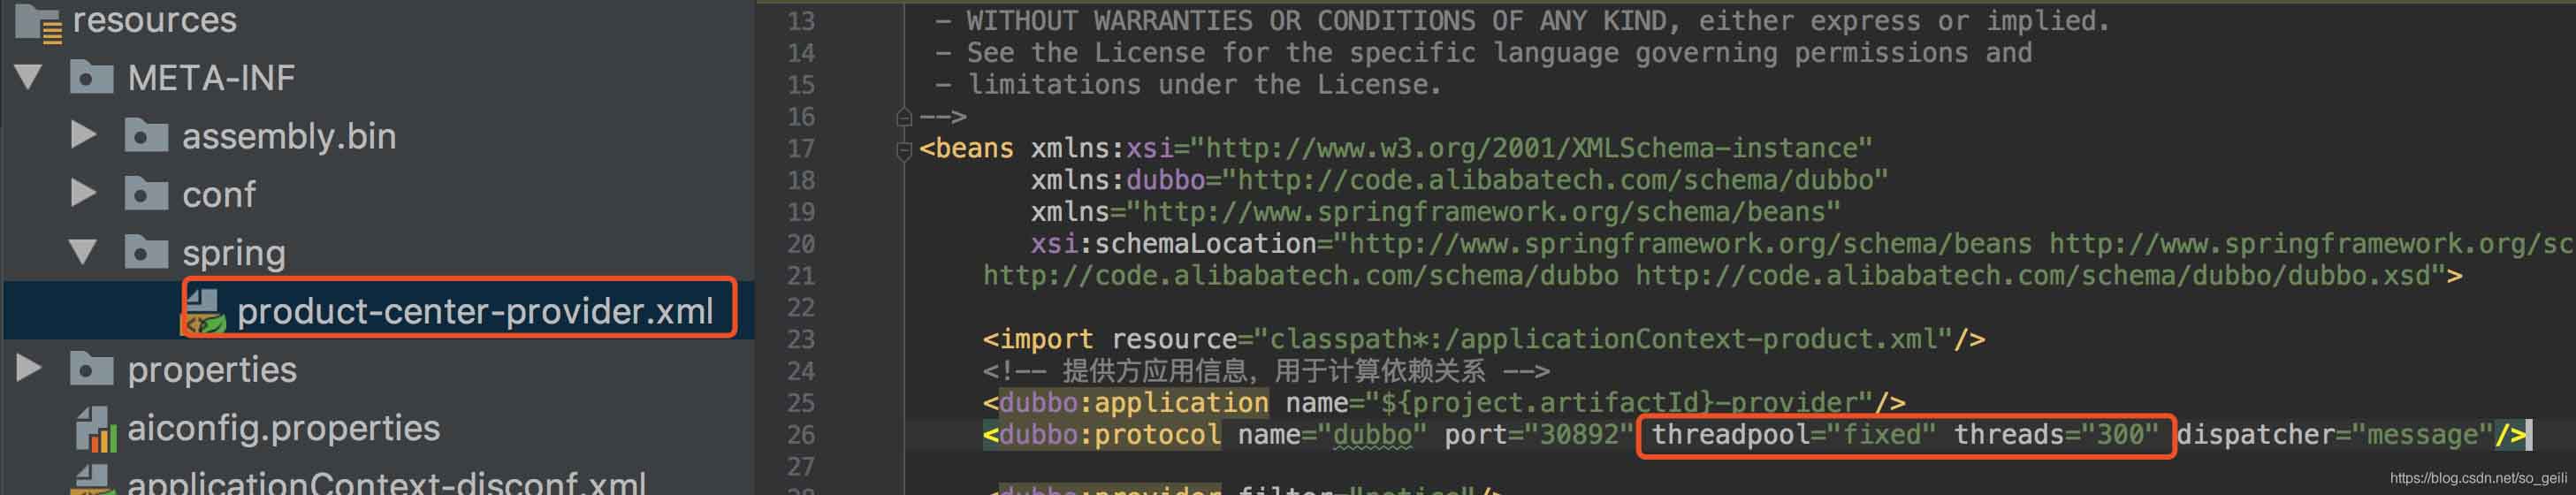The image size is (2576, 495).
Task: Select the resources folder label
Action: point(155,19)
